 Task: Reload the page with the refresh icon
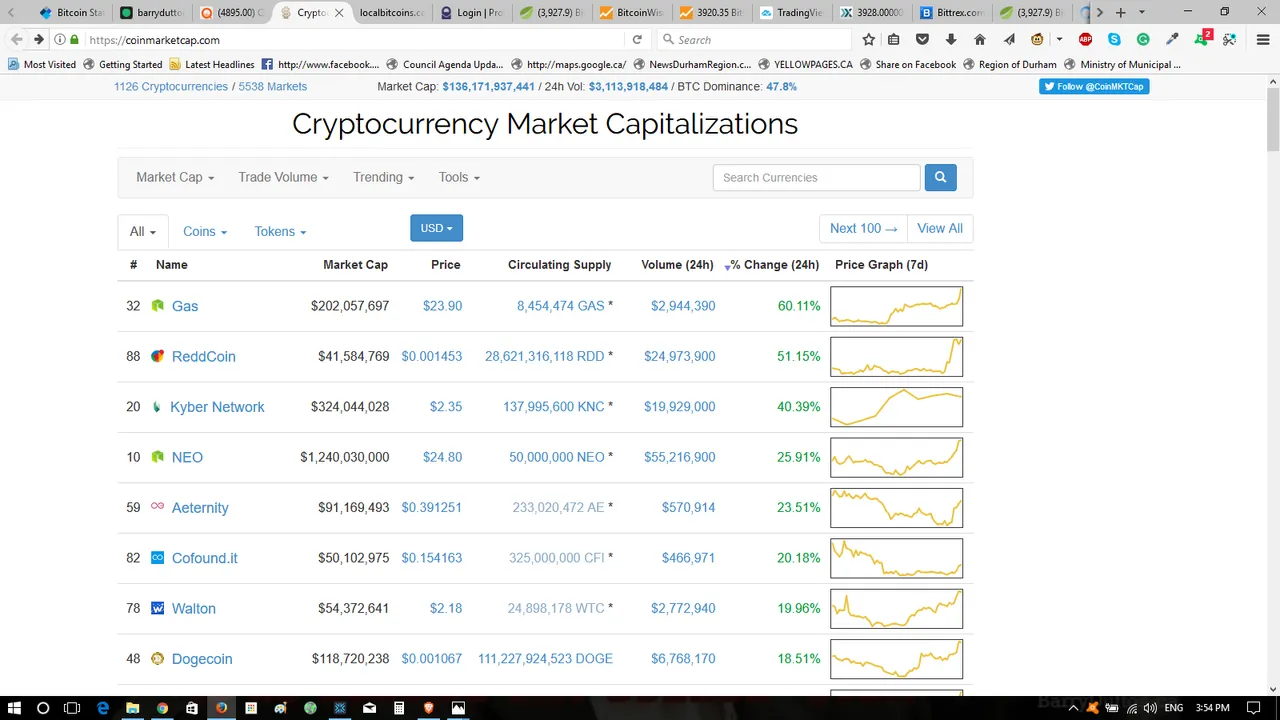coord(637,40)
